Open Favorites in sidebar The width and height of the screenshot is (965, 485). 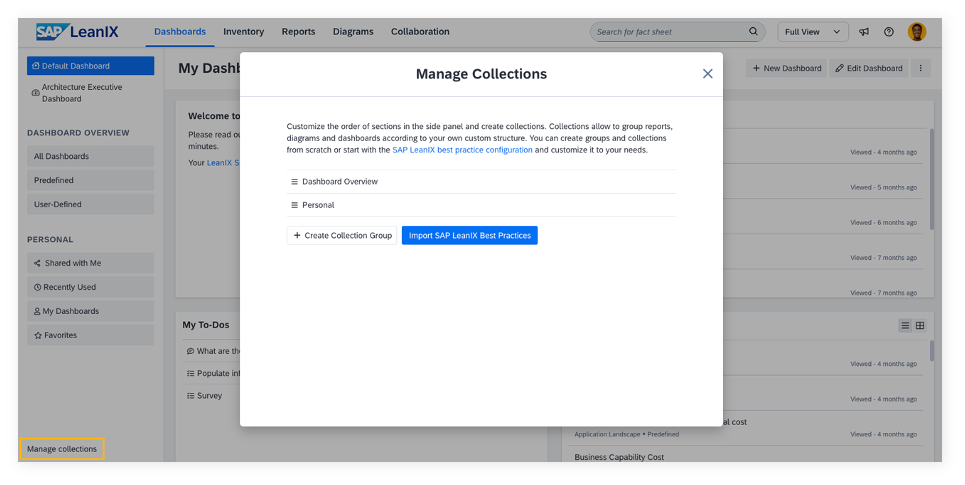click(90, 335)
